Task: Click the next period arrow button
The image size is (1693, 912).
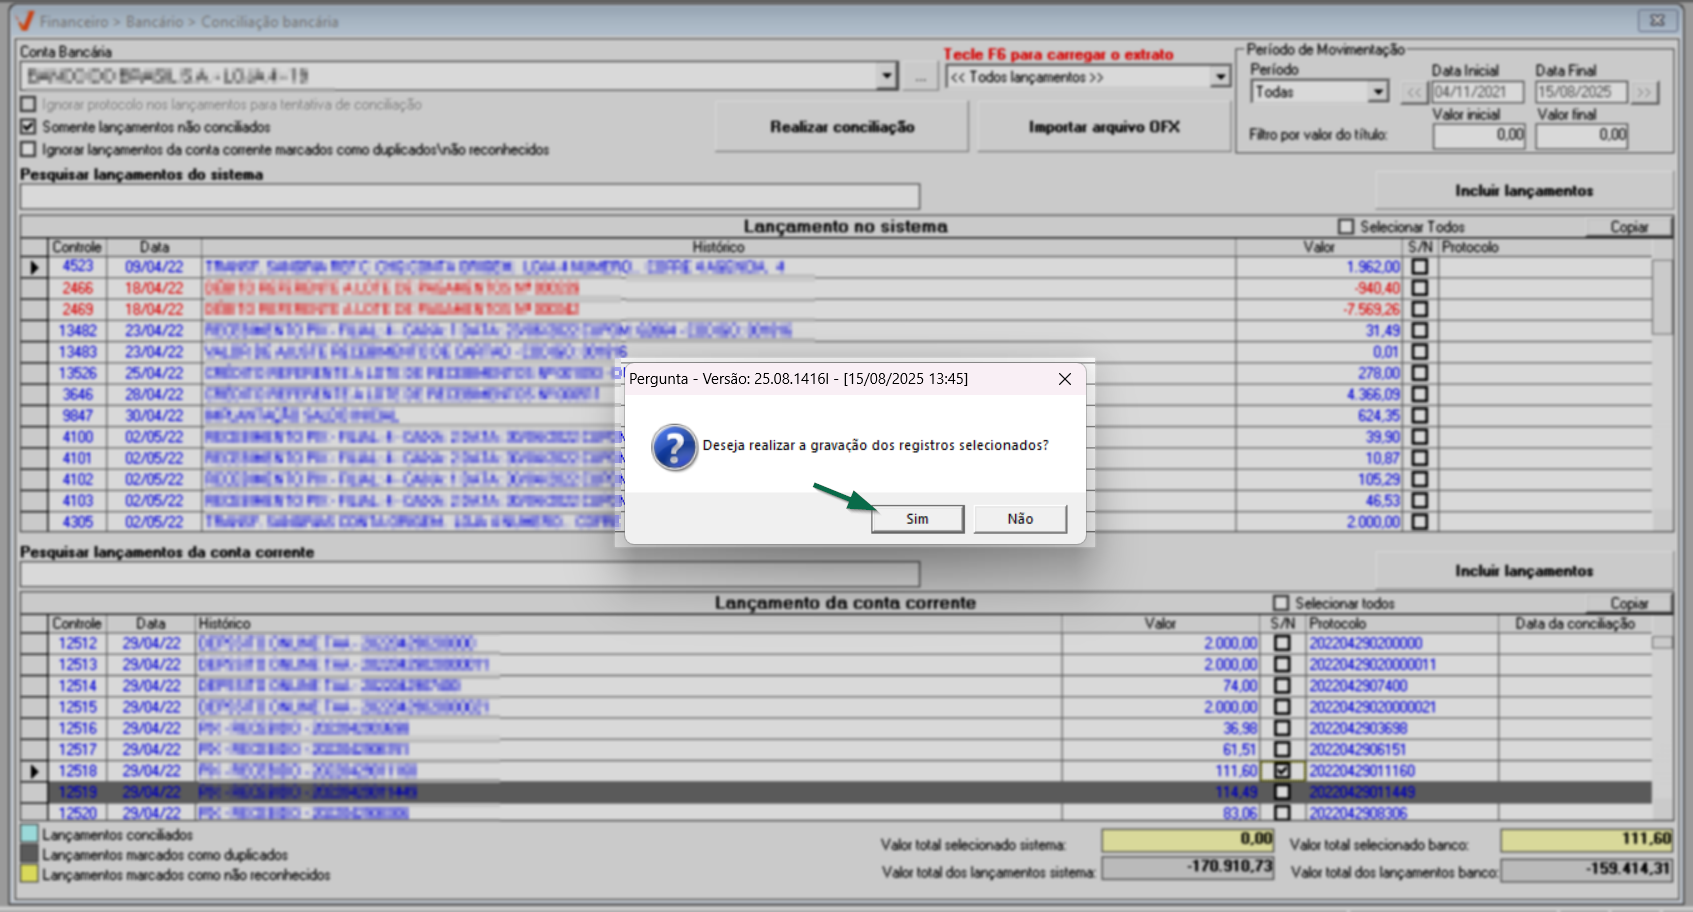Action: point(1644,93)
